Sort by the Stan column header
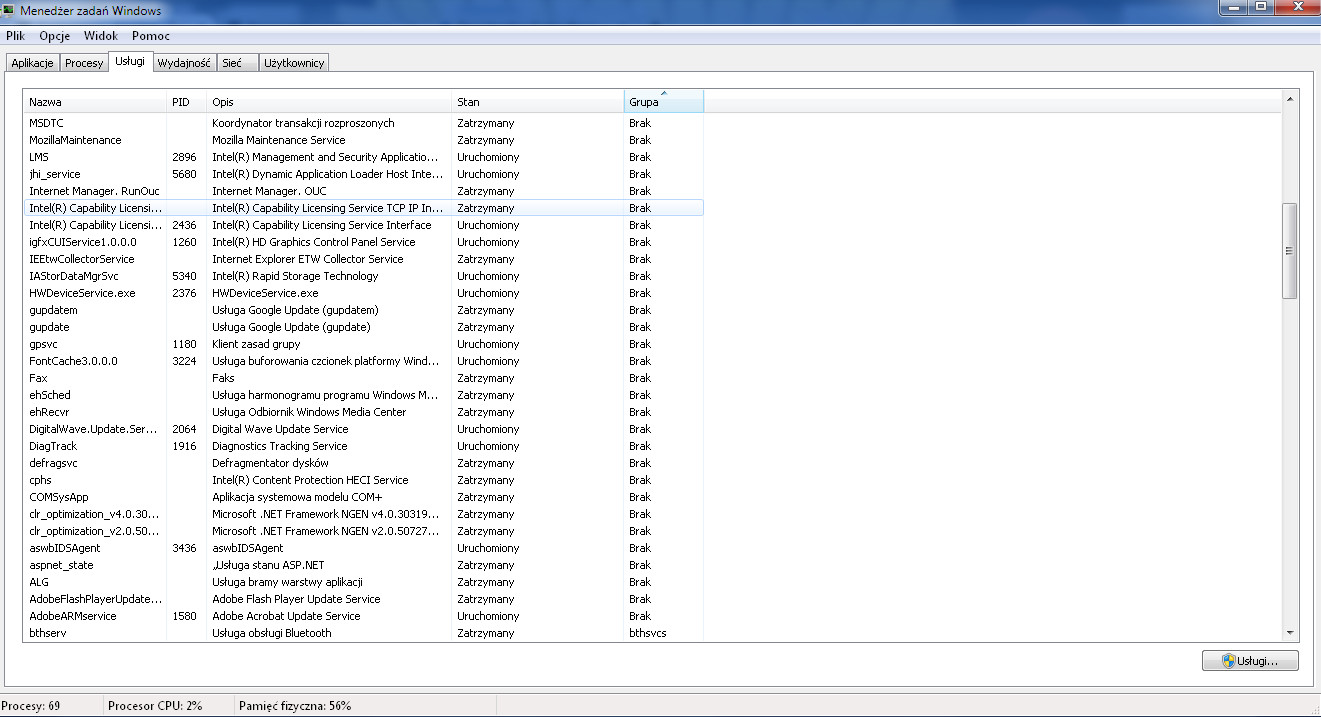 [x=537, y=102]
